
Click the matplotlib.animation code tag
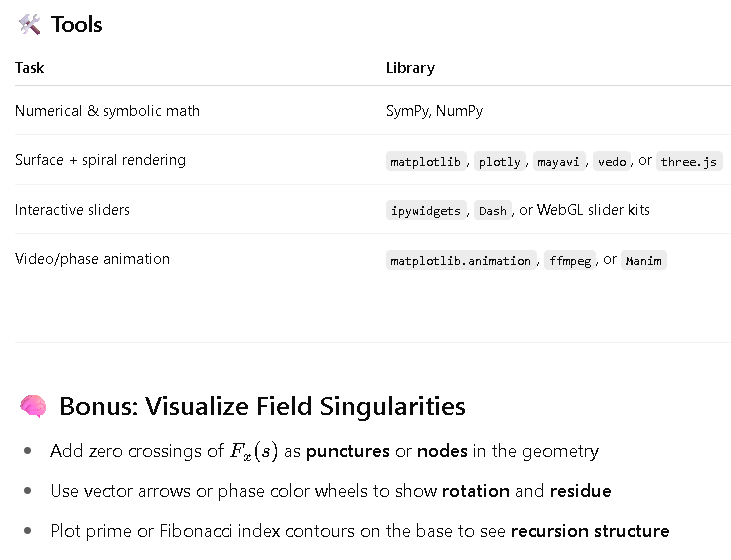pyautogui.click(x=461, y=260)
